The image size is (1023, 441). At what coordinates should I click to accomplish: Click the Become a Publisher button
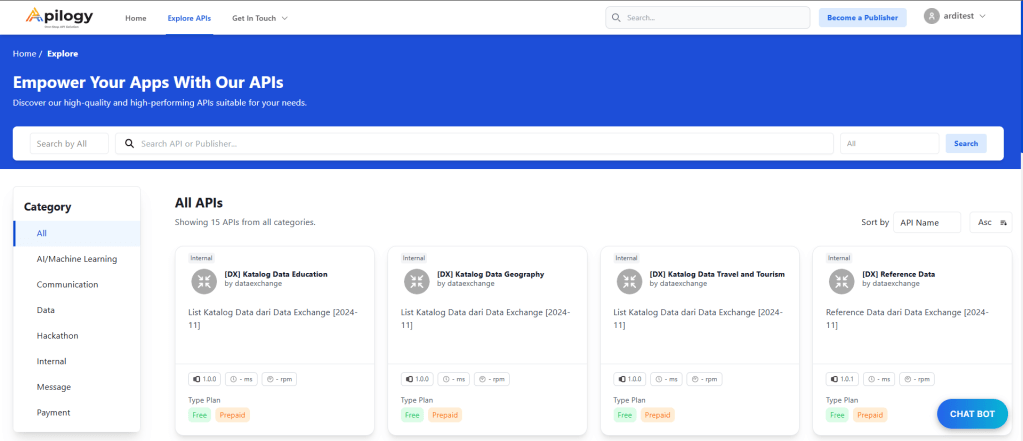[x=862, y=18]
